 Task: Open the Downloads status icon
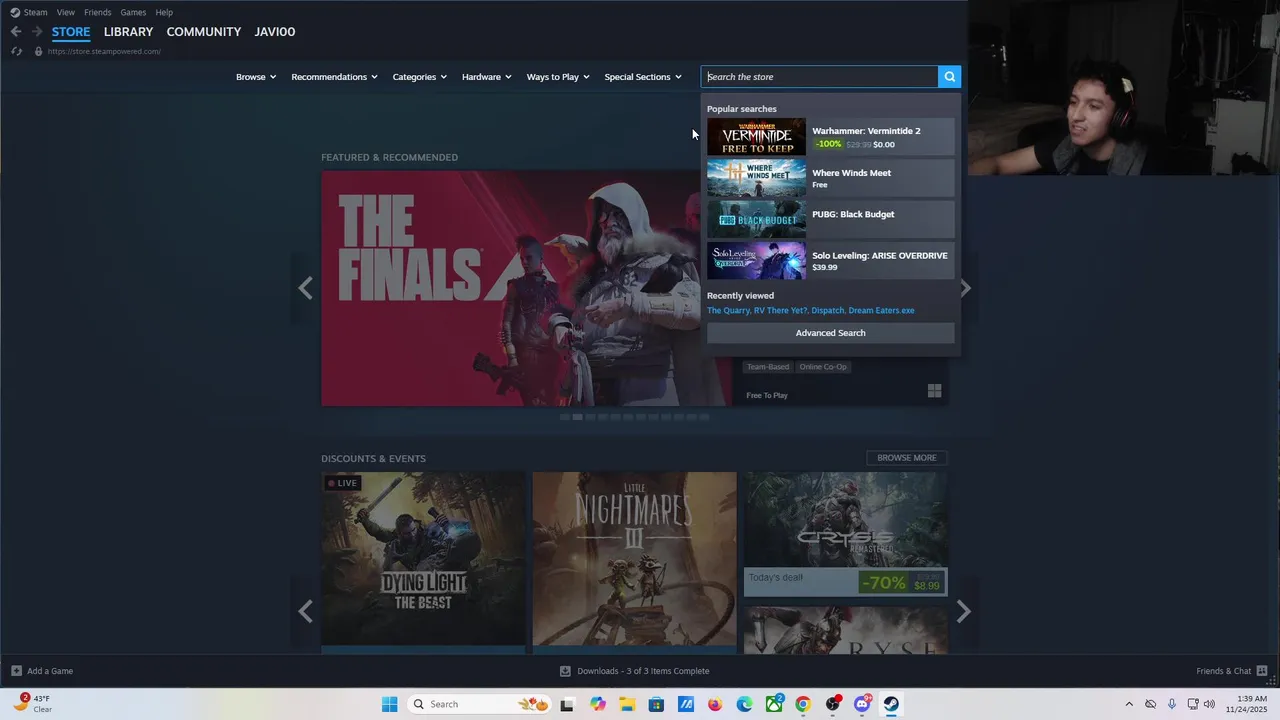[x=565, y=671]
